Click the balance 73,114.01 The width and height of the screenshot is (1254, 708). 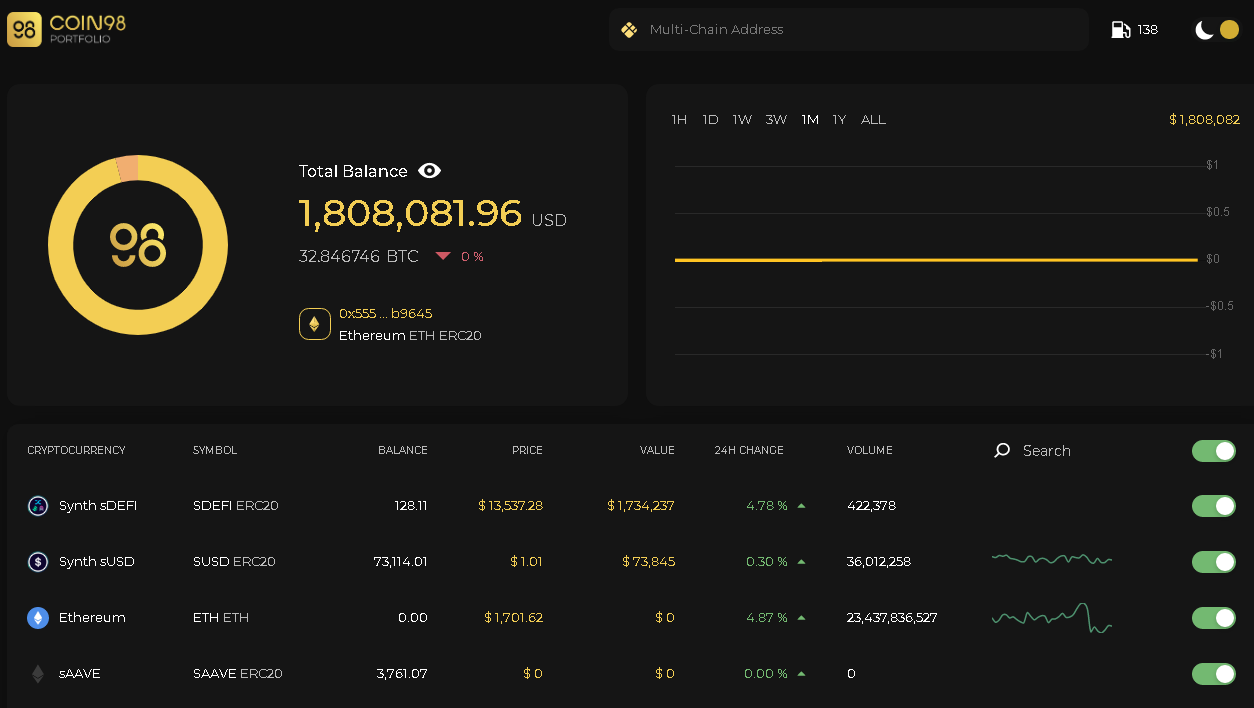(400, 562)
